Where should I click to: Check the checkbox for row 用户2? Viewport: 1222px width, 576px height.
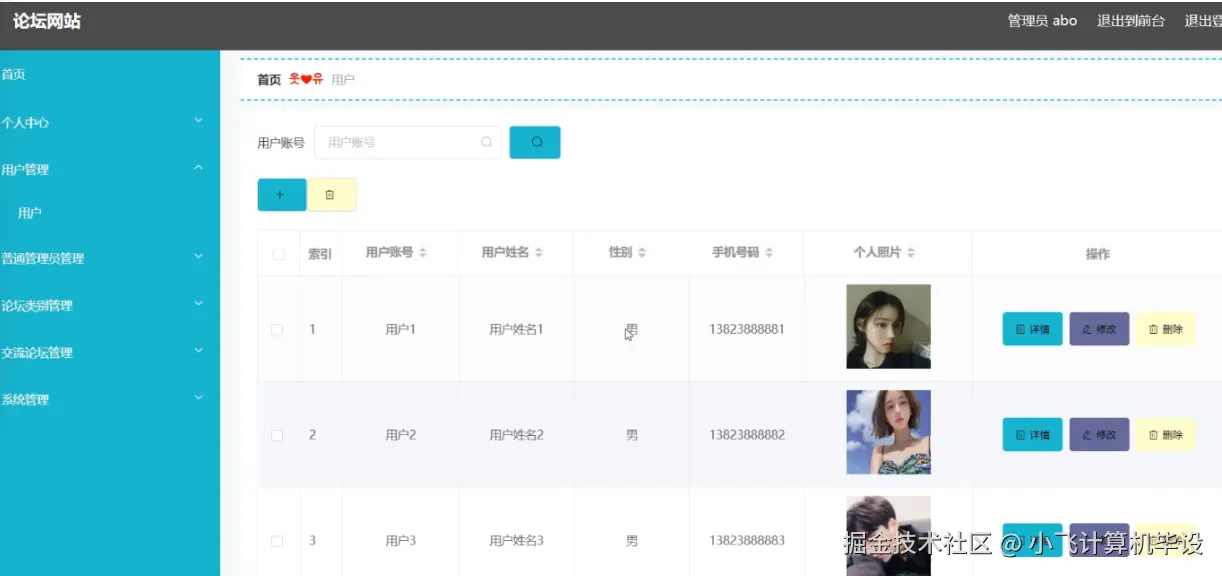click(277, 435)
